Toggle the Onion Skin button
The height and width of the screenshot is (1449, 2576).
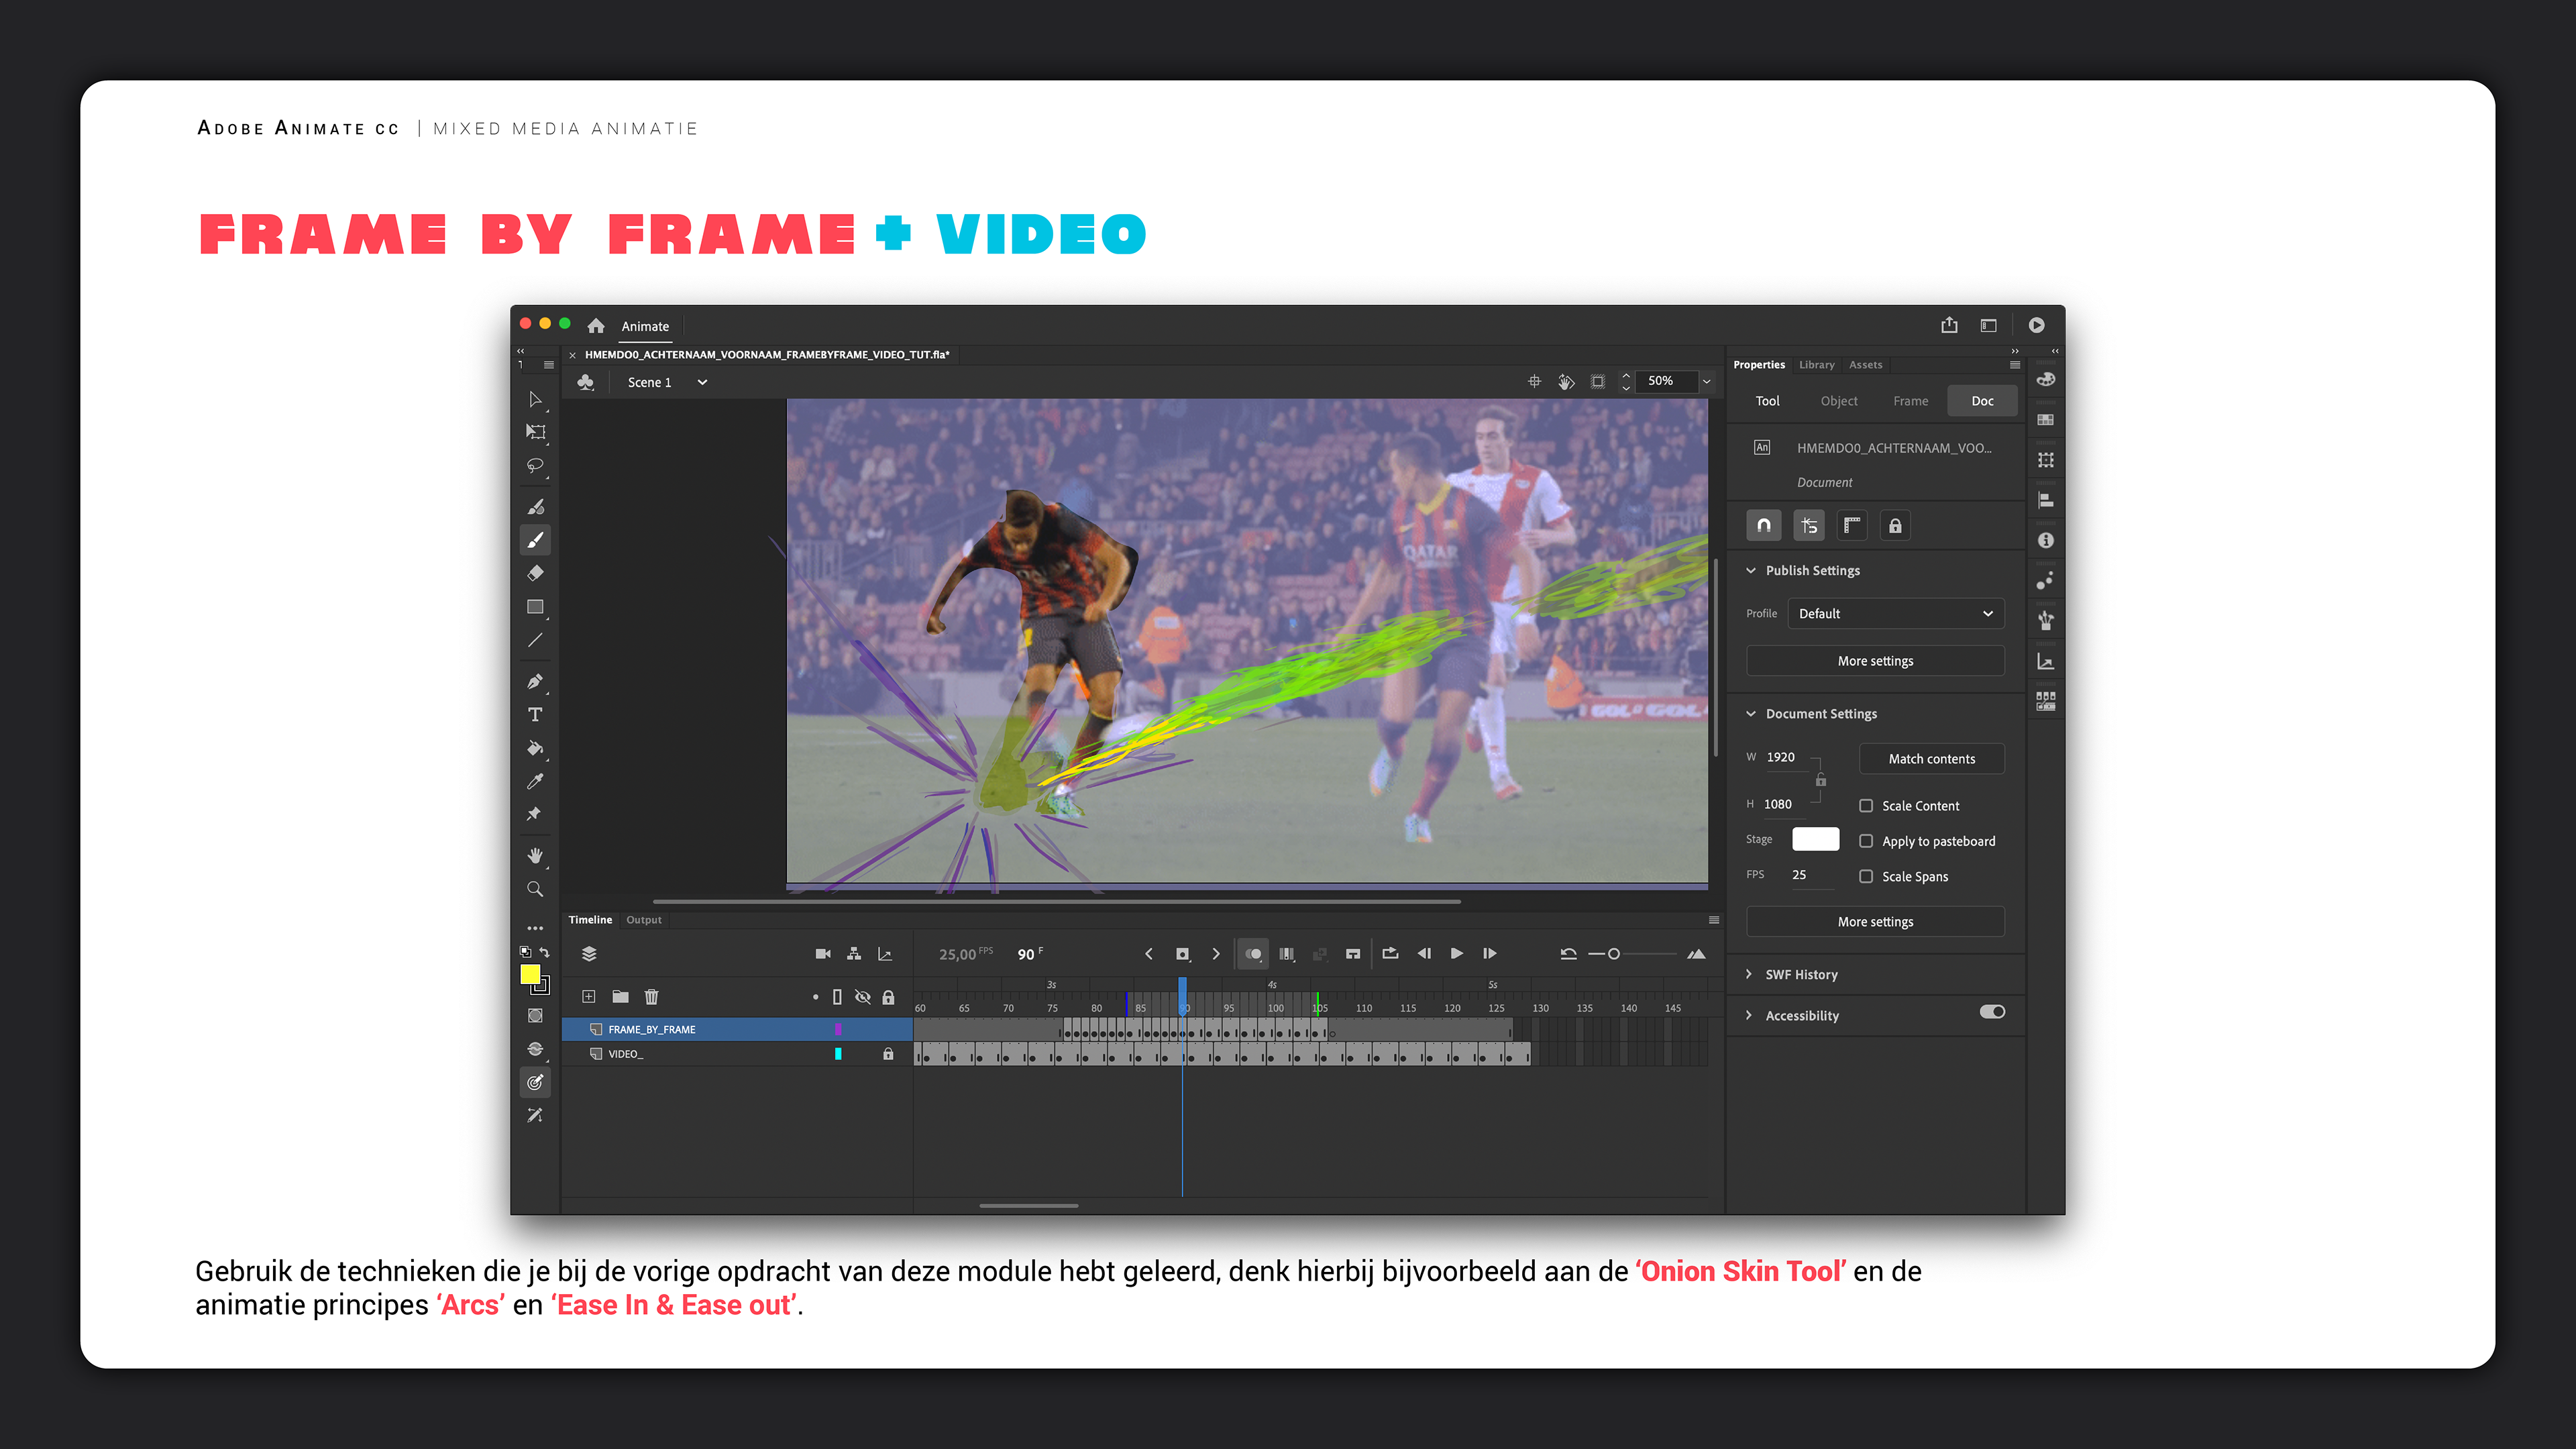point(1253,954)
